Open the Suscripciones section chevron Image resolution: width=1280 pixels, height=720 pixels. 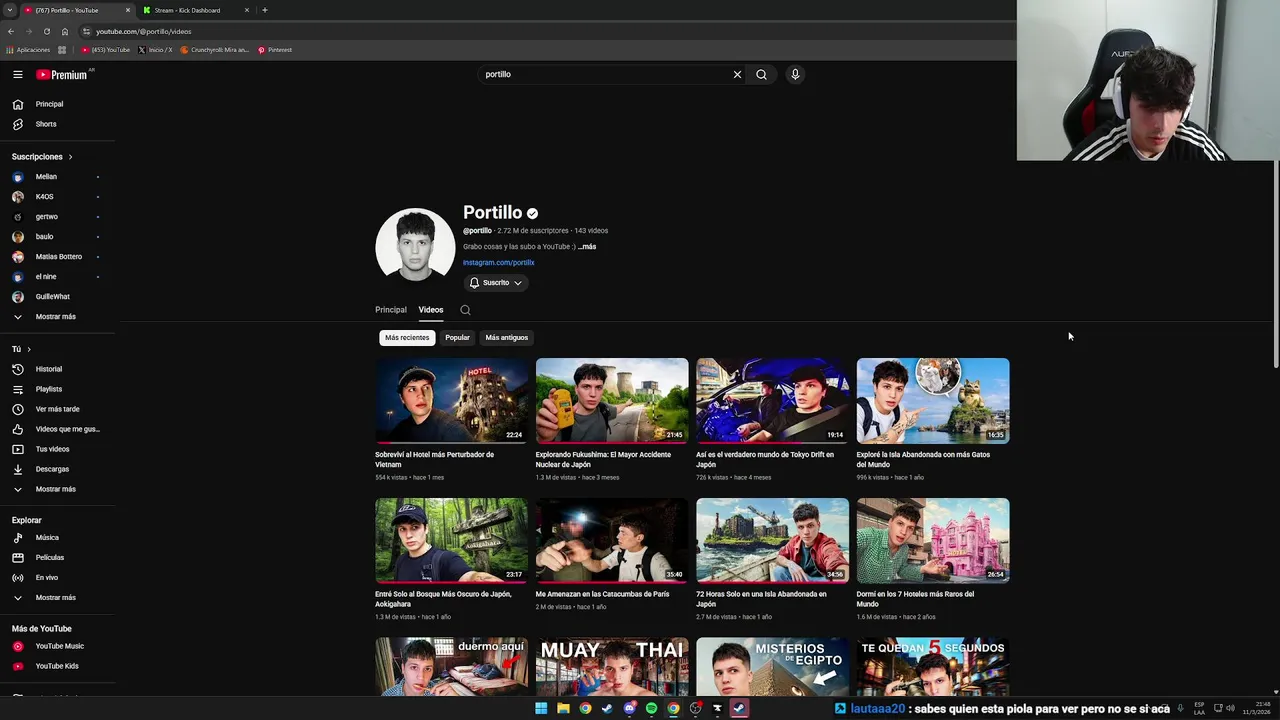[70, 157]
